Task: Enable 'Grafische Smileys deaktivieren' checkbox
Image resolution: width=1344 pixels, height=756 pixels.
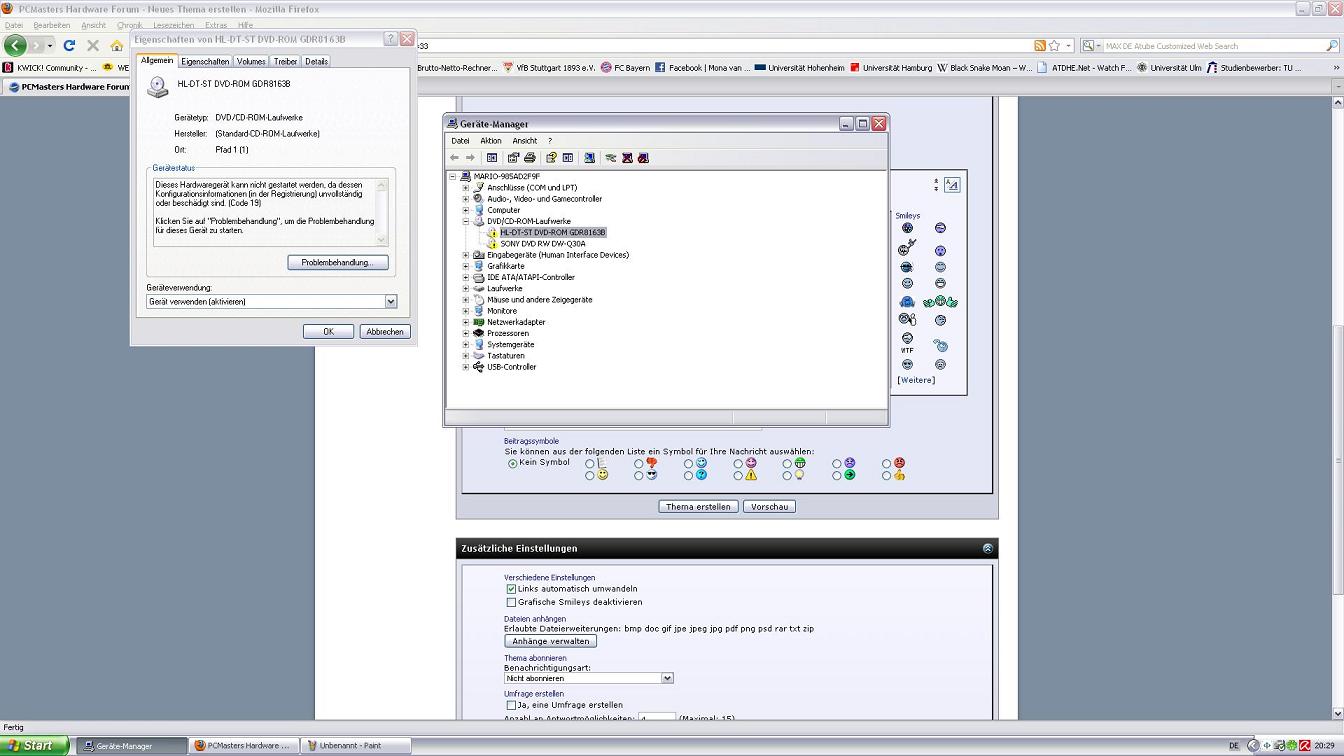Action: click(x=511, y=602)
